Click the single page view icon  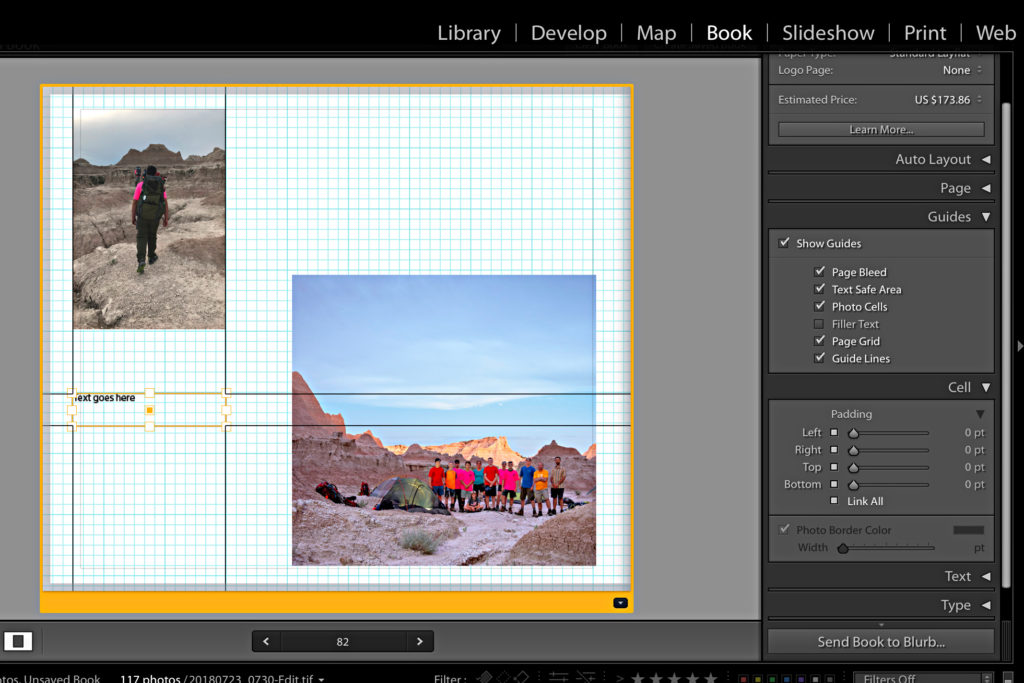click(x=18, y=641)
